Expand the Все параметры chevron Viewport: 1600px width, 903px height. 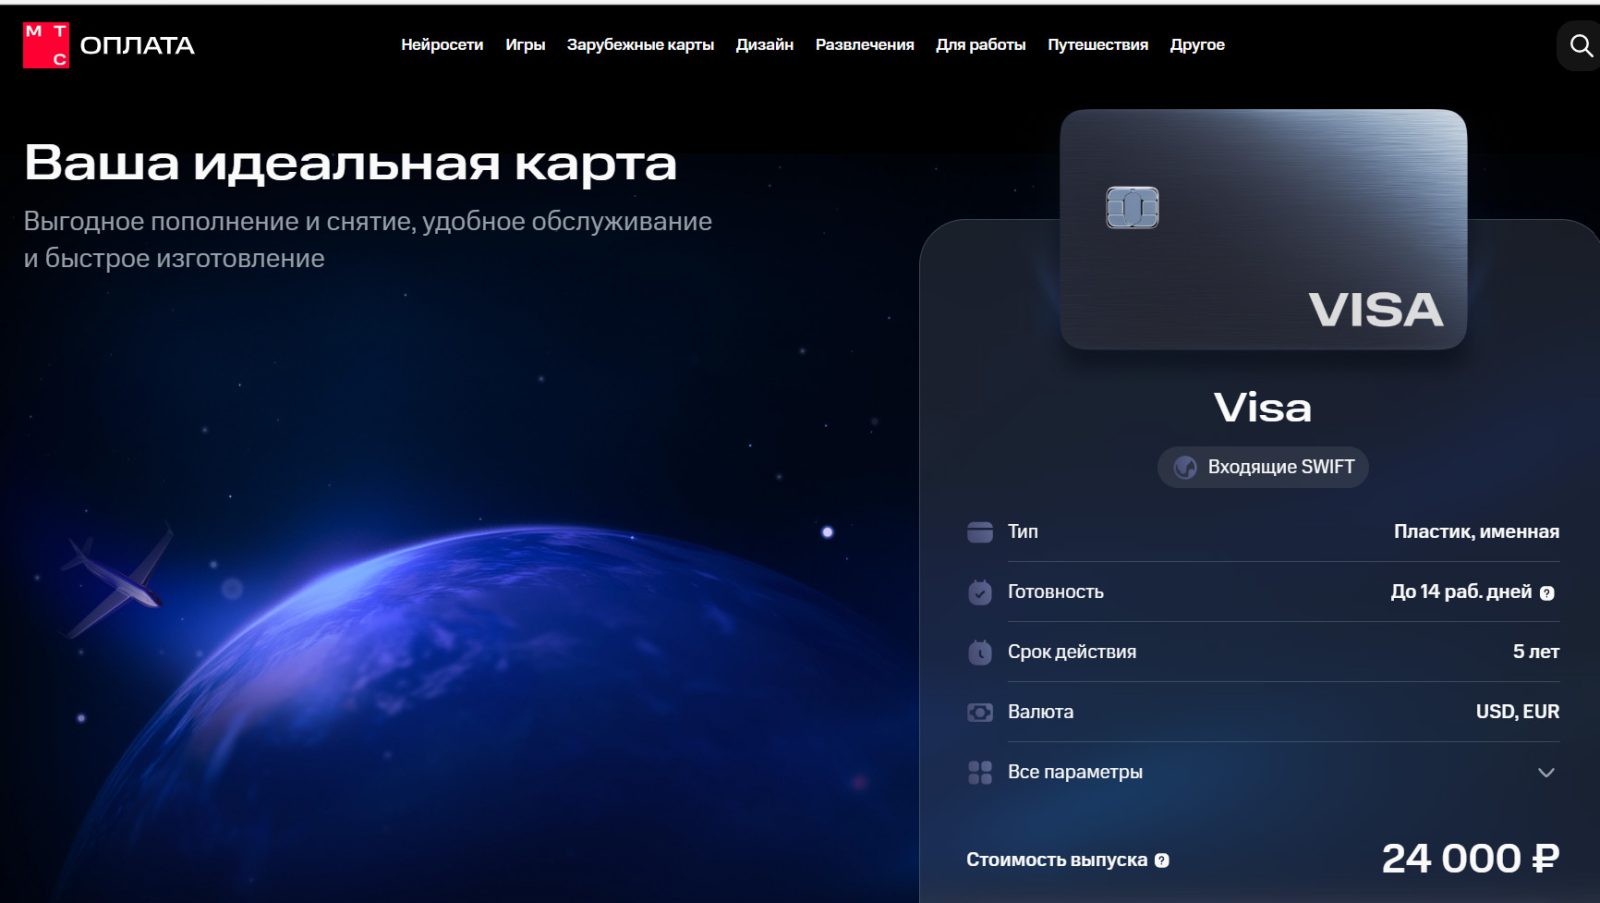[1546, 772]
